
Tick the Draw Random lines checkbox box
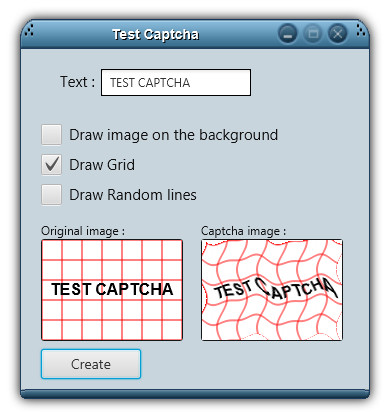point(51,195)
